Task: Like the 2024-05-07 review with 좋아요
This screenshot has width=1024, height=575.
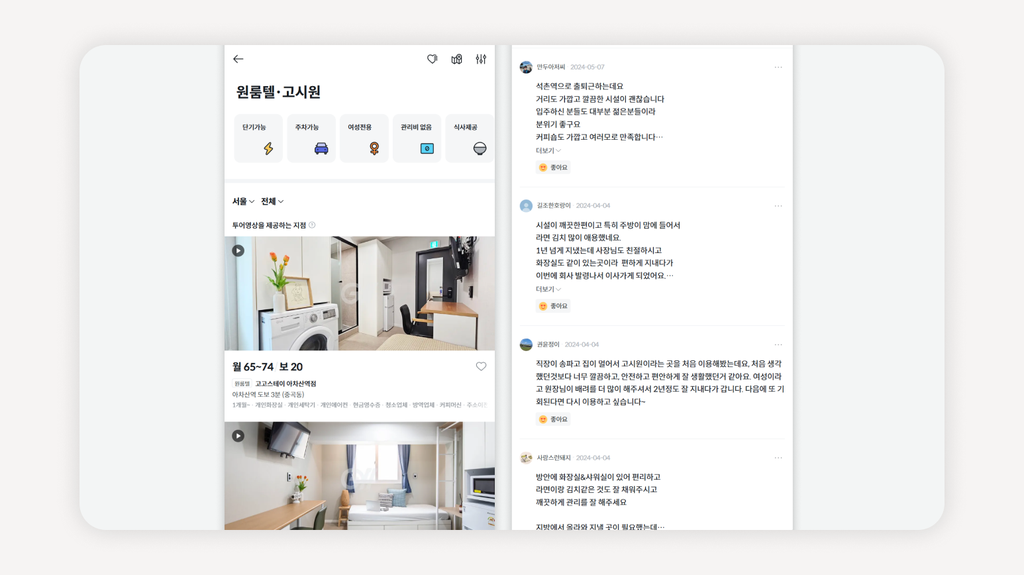Action: coord(553,167)
